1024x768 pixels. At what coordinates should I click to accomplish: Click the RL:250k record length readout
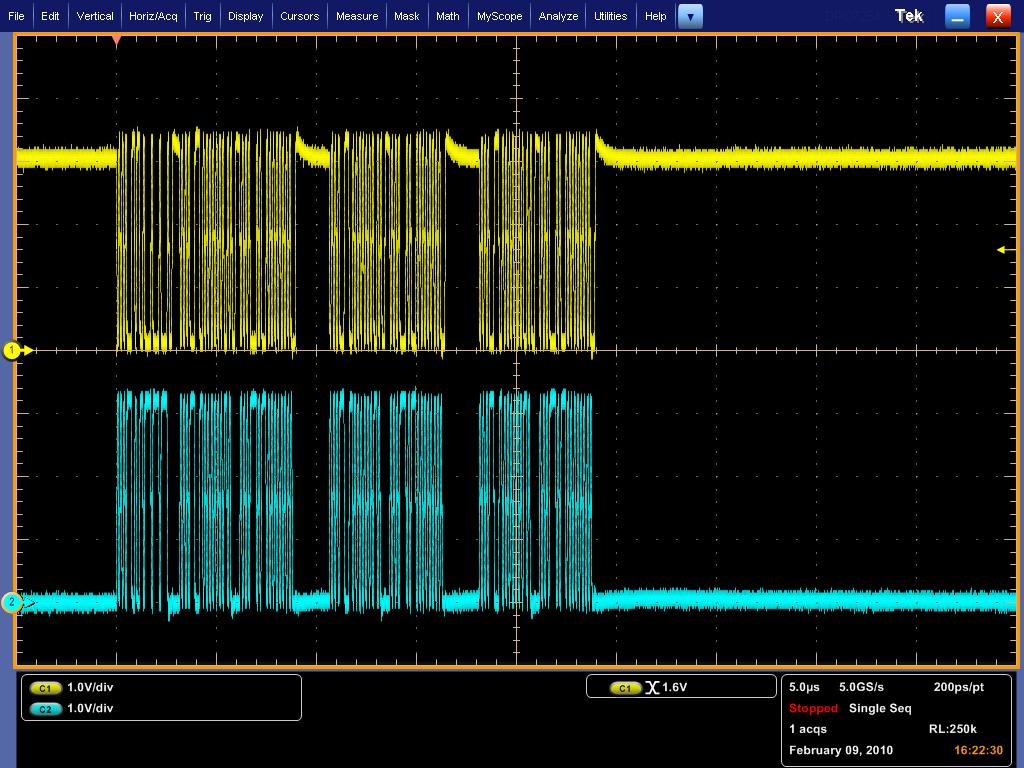tap(952, 729)
